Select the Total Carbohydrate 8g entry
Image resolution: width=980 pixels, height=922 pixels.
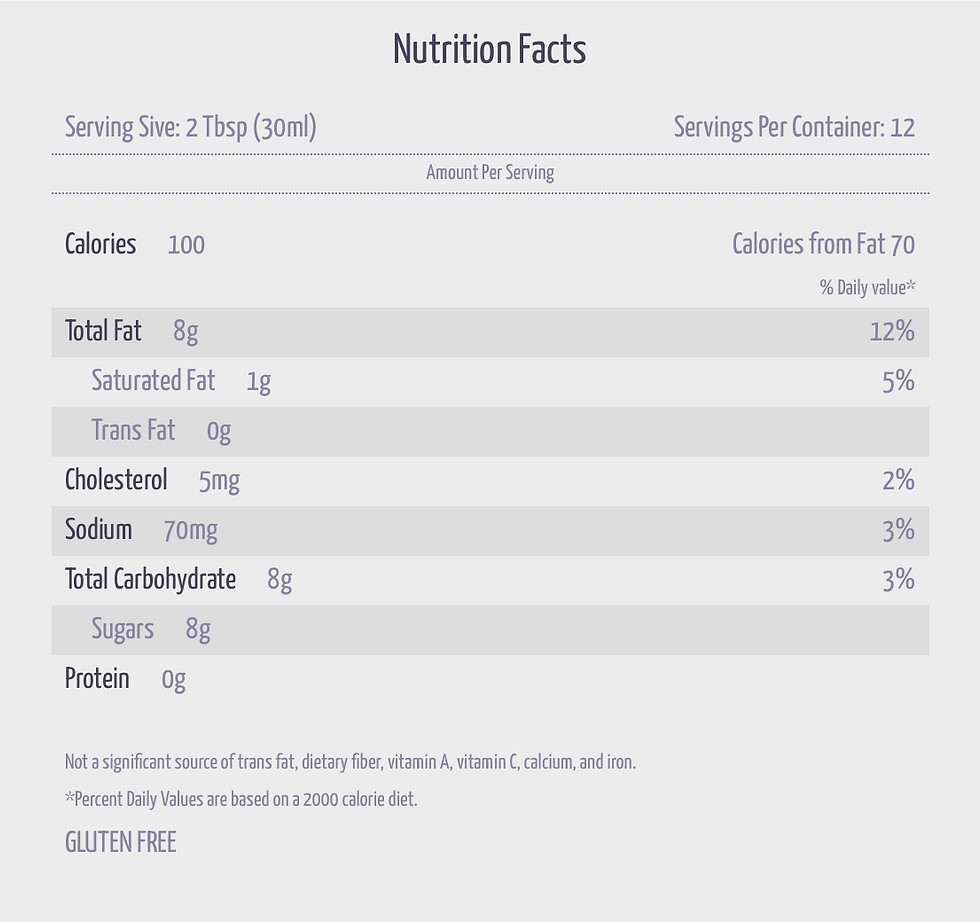pyautogui.click(x=179, y=580)
